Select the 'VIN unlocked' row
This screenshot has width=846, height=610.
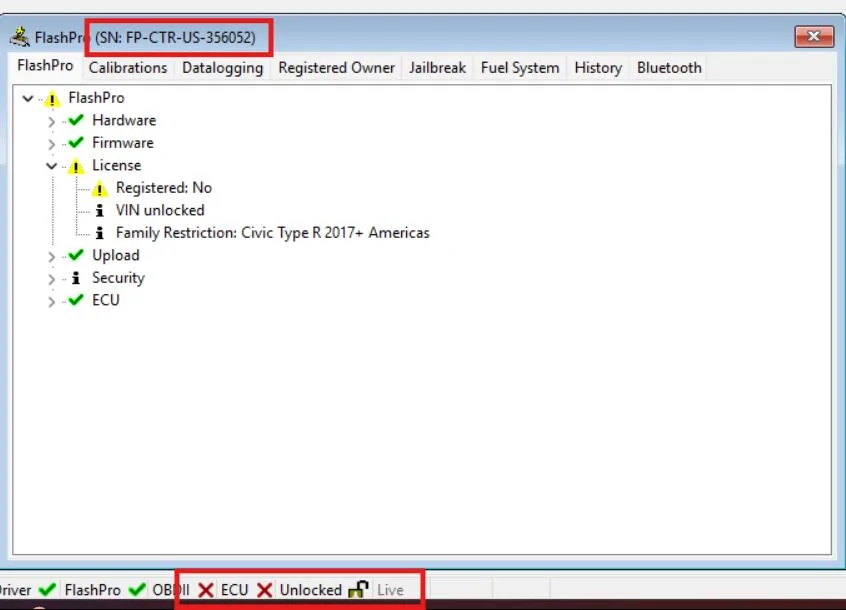click(x=160, y=210)
